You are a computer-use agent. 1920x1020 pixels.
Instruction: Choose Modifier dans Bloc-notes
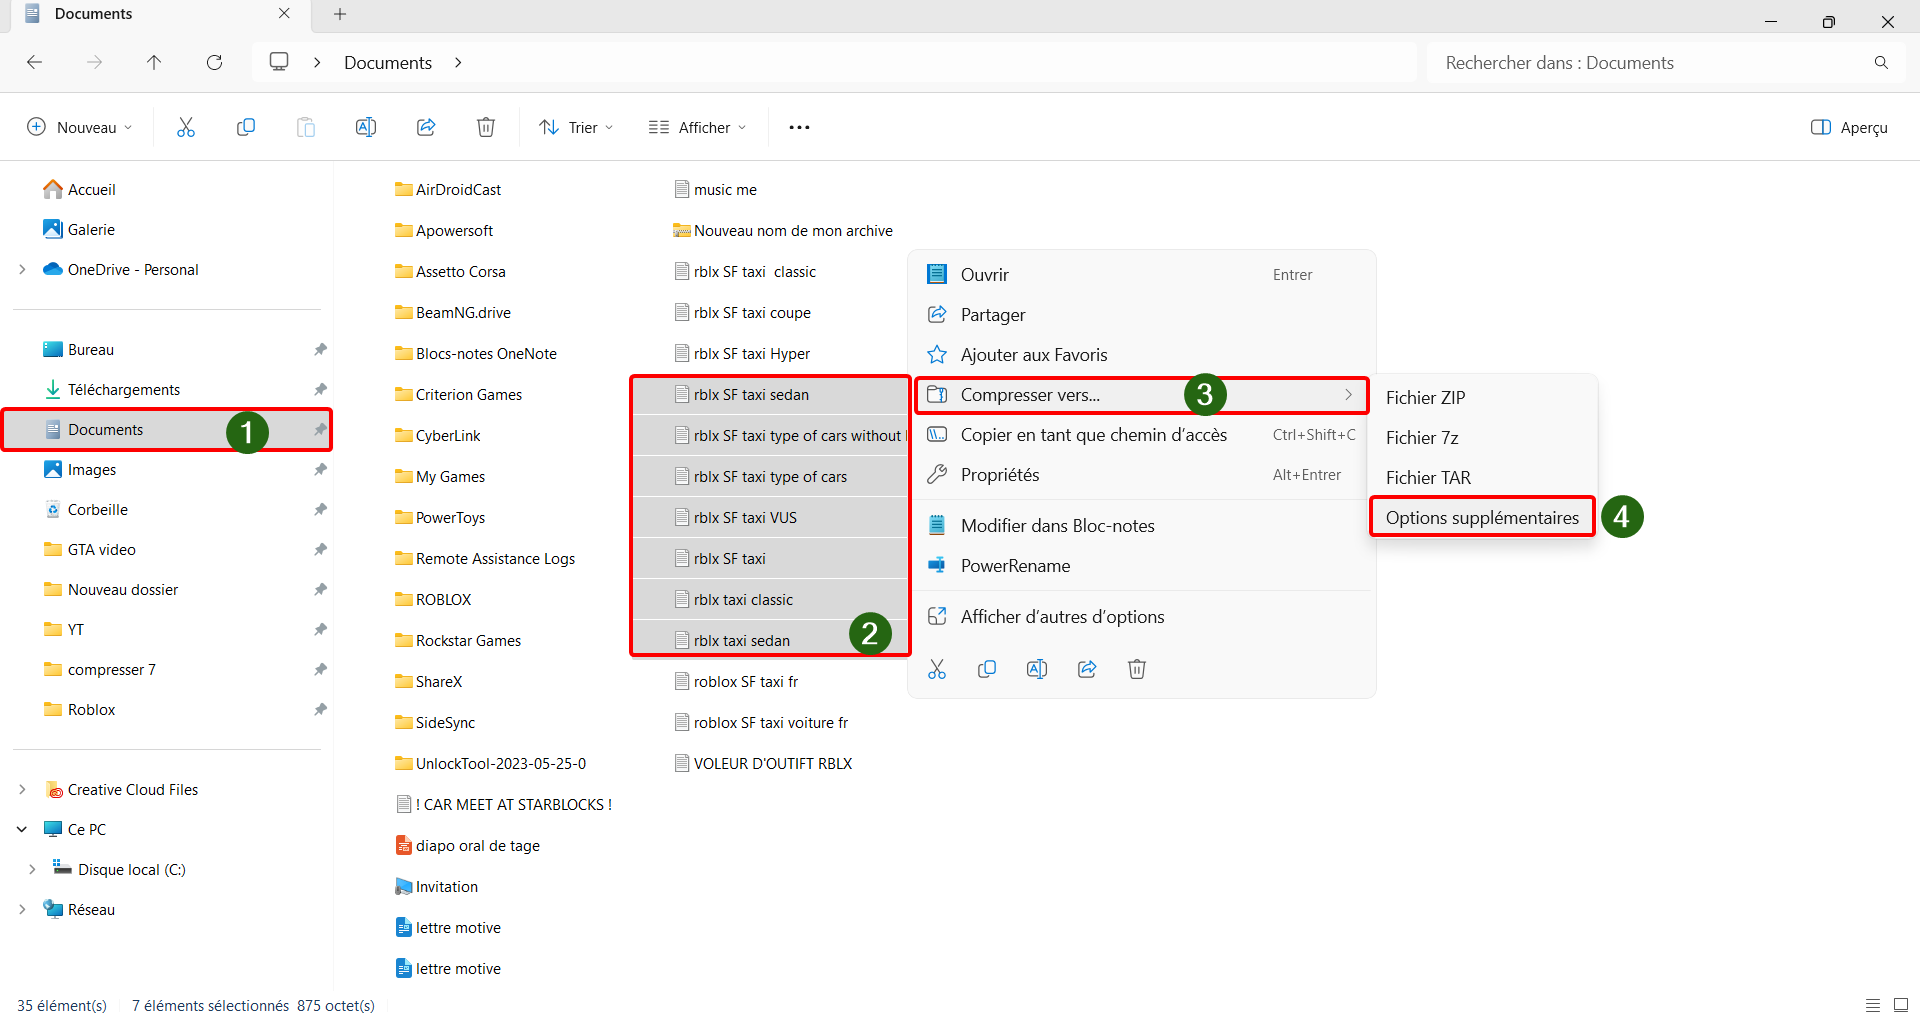[1142, 525]
